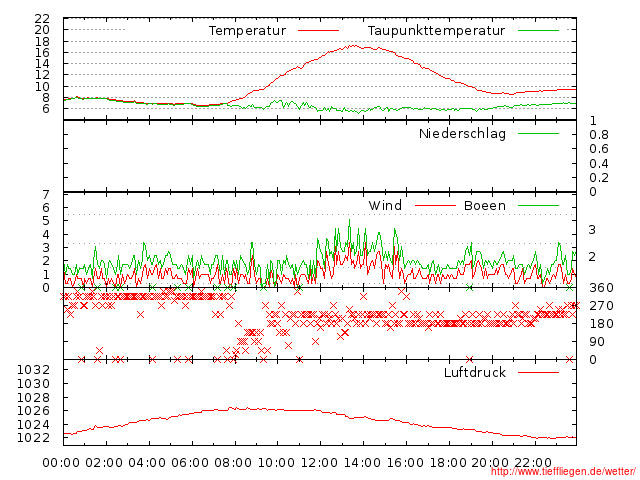Screen dimensions: 640x480
Task: Click the green Taupunkttemperatur legend line
Action: coord(538,31)
